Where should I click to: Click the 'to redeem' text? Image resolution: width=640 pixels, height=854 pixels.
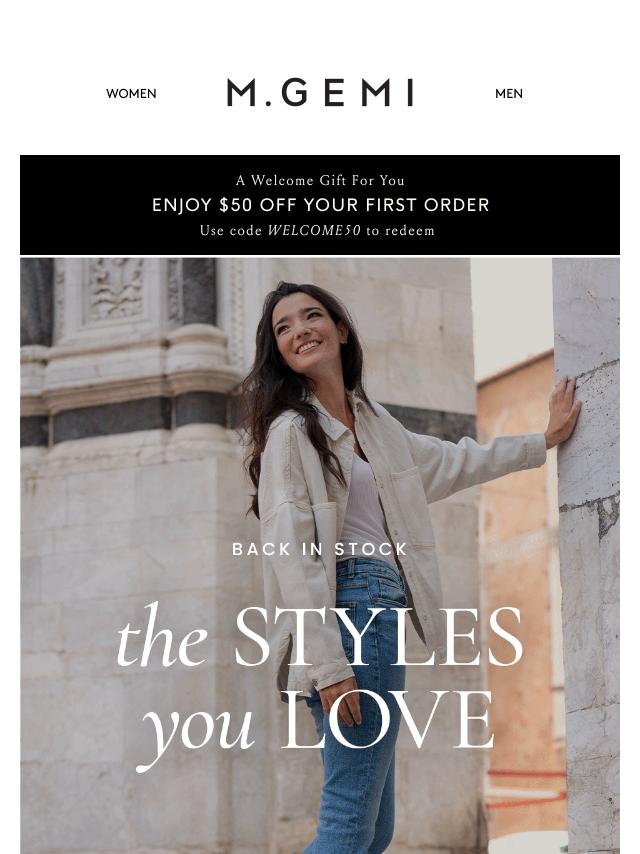(400, 230)
